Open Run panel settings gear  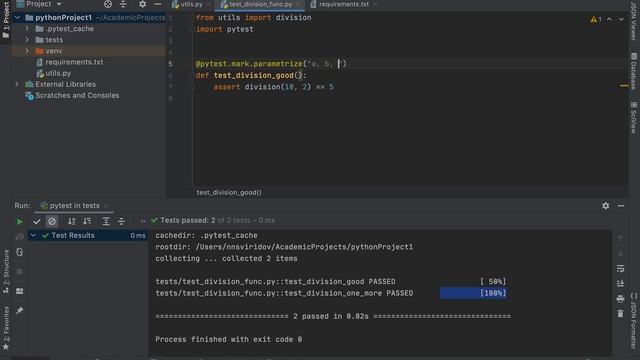(606, 206)
